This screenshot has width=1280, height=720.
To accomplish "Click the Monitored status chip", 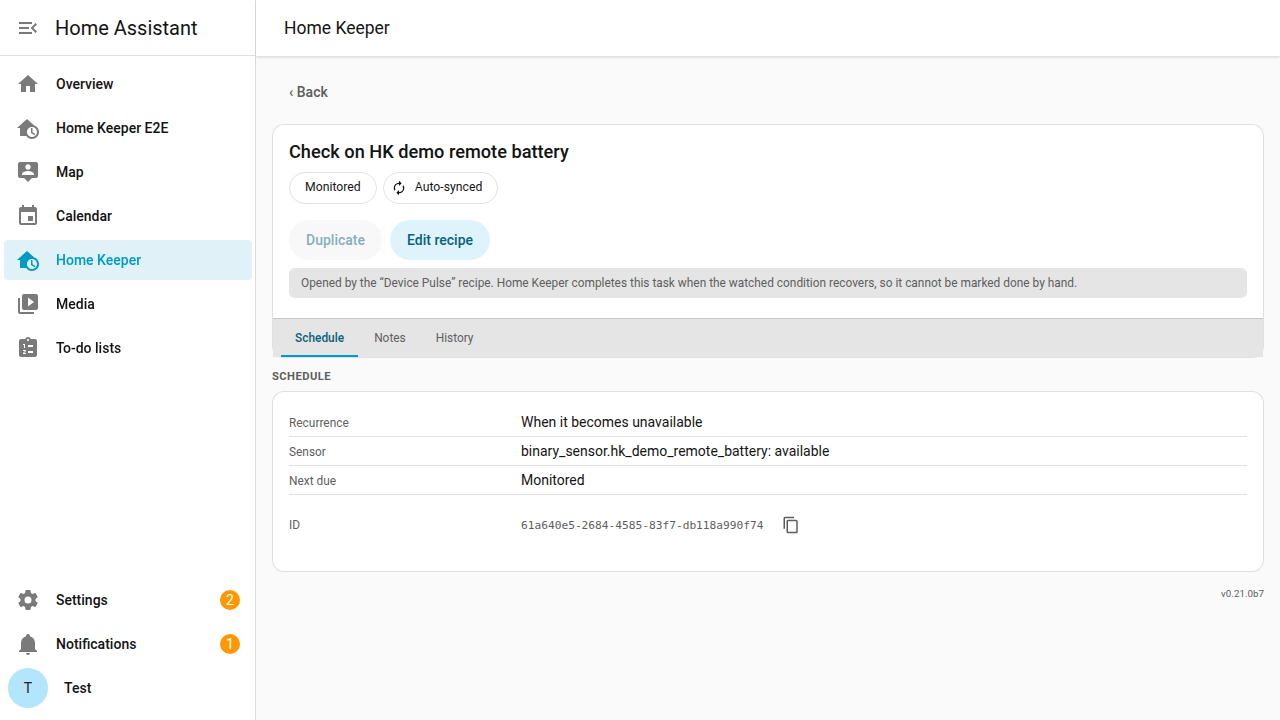I will click(333, 188).
